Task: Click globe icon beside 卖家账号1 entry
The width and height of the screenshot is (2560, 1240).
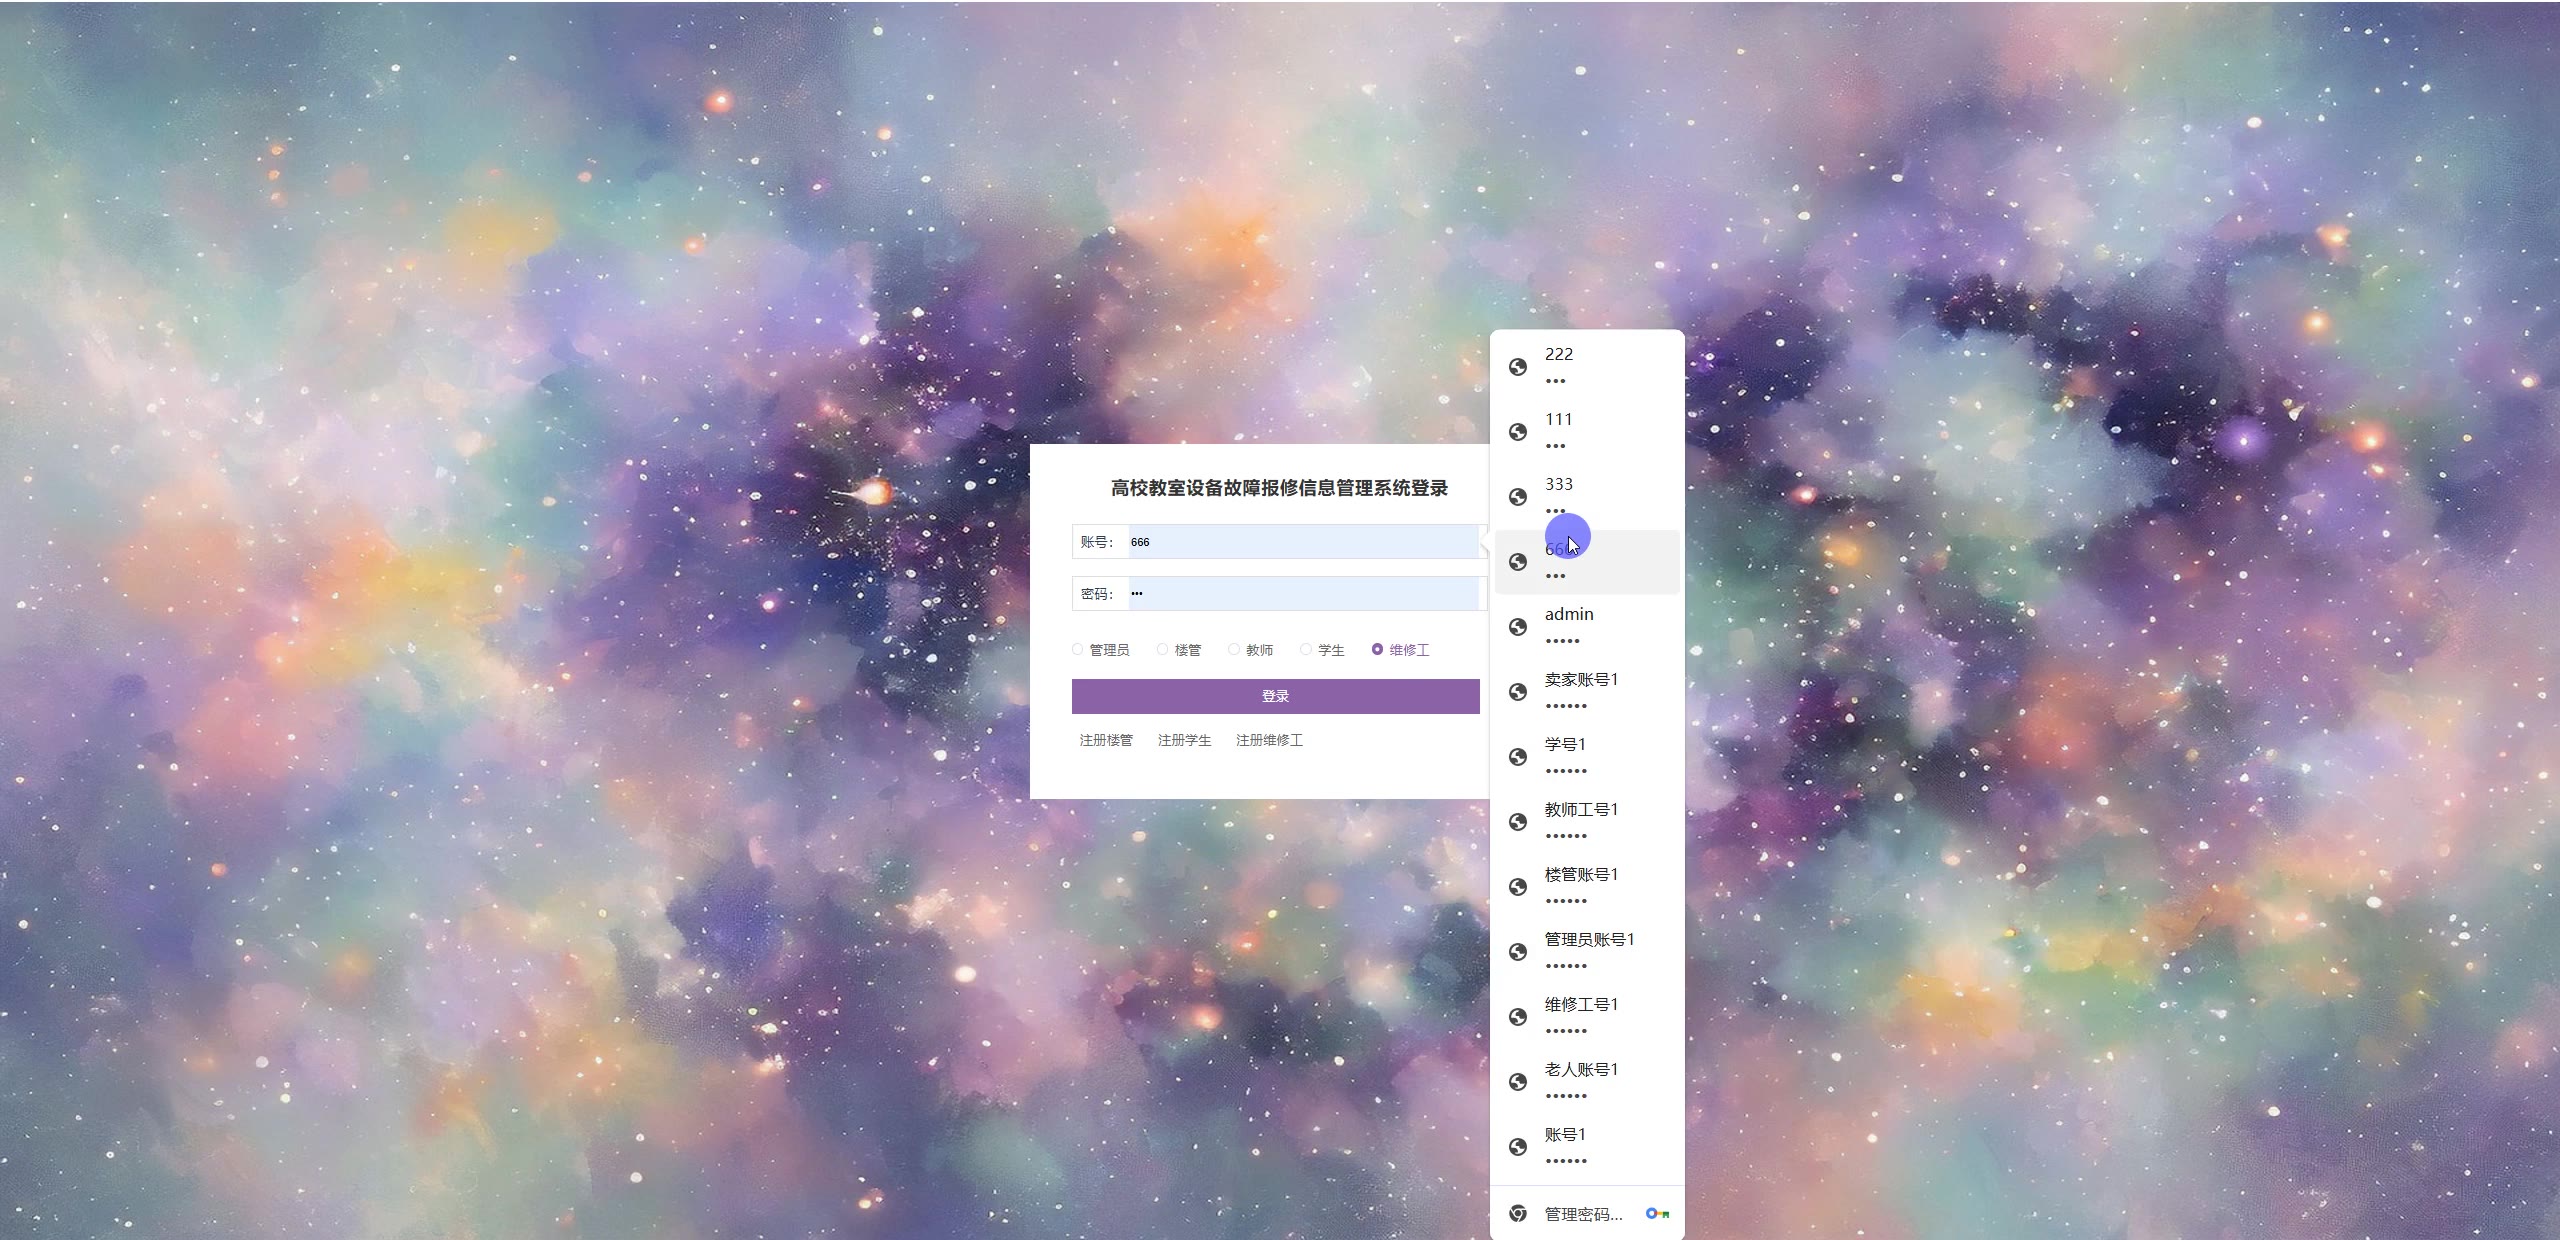Action: pos(1518,692)
